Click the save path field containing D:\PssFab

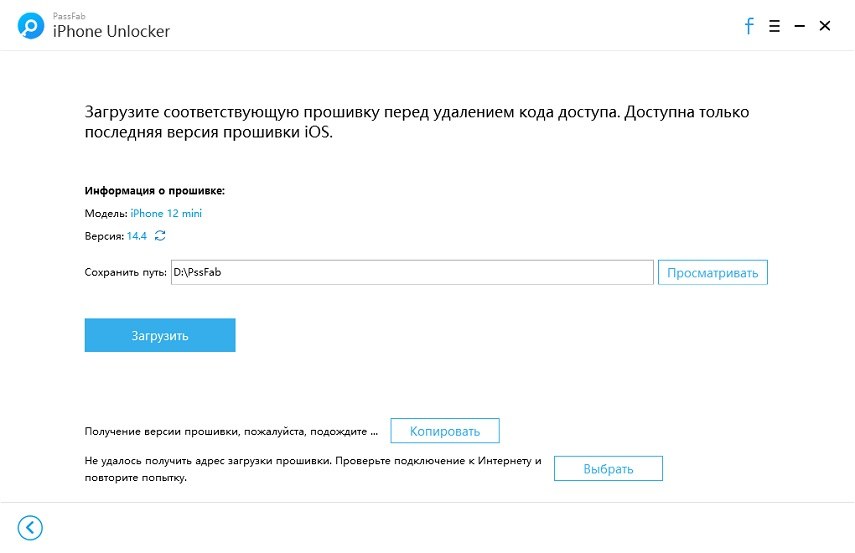tap(412, 272)
